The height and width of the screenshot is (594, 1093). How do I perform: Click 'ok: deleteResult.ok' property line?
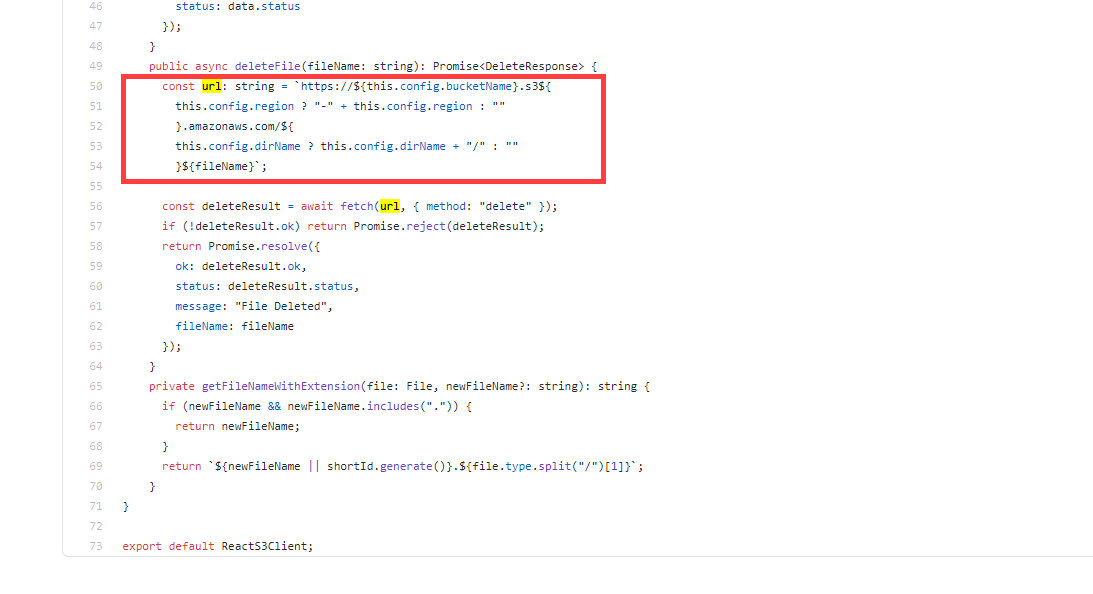coord(241,266)
